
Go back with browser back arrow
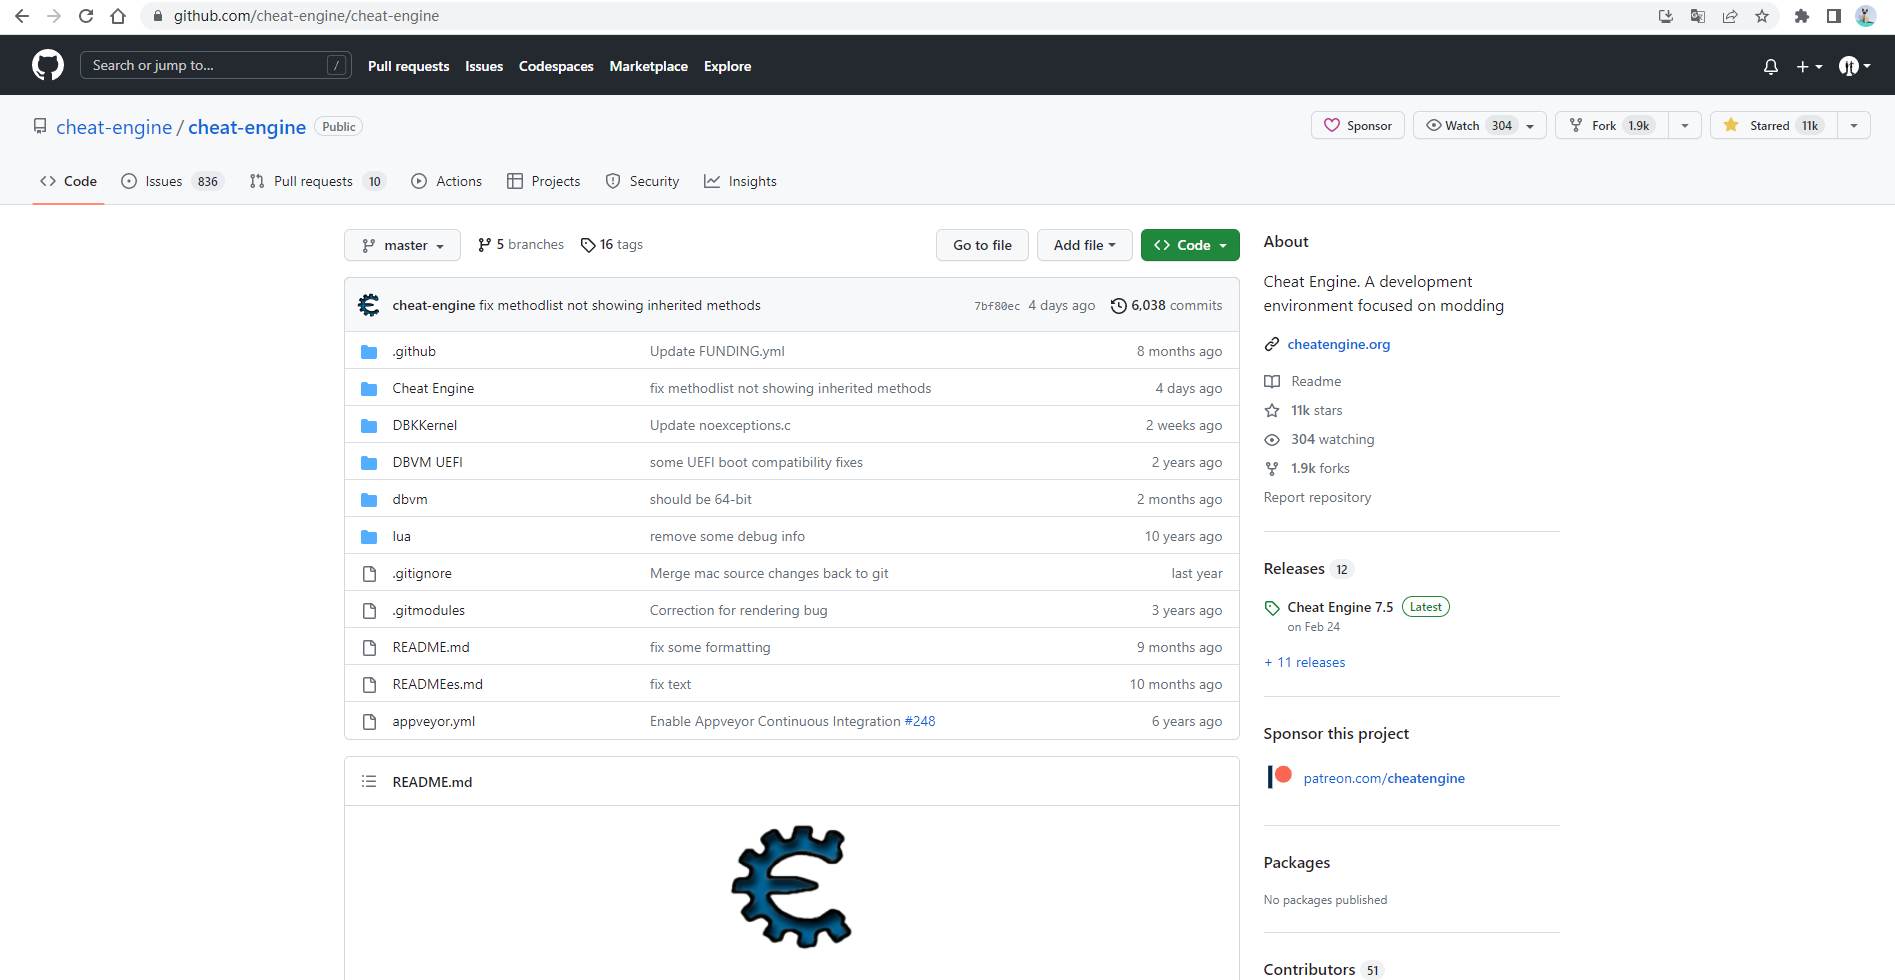point(22,16)
